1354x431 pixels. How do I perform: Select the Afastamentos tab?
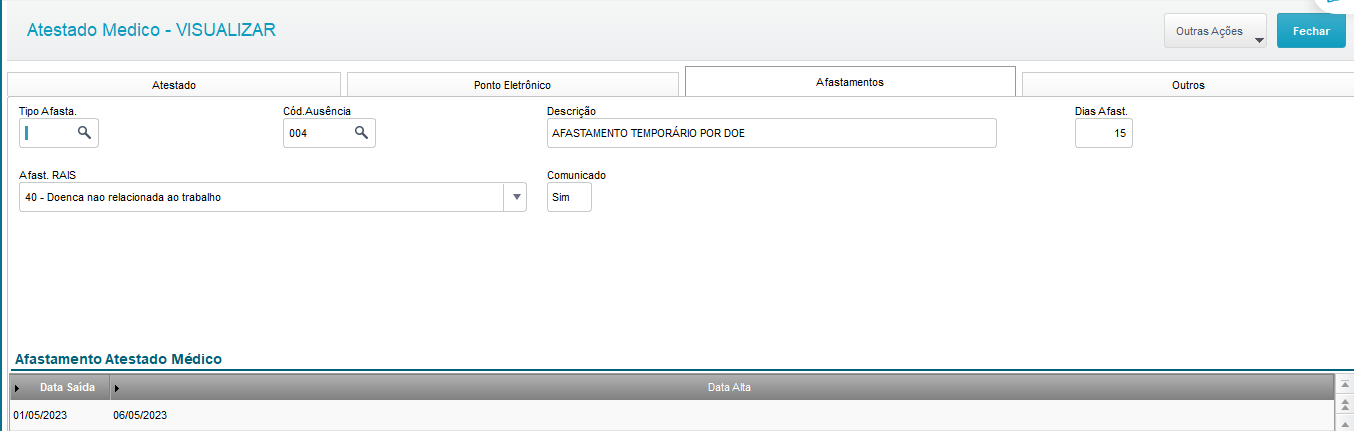click(850, 82)
